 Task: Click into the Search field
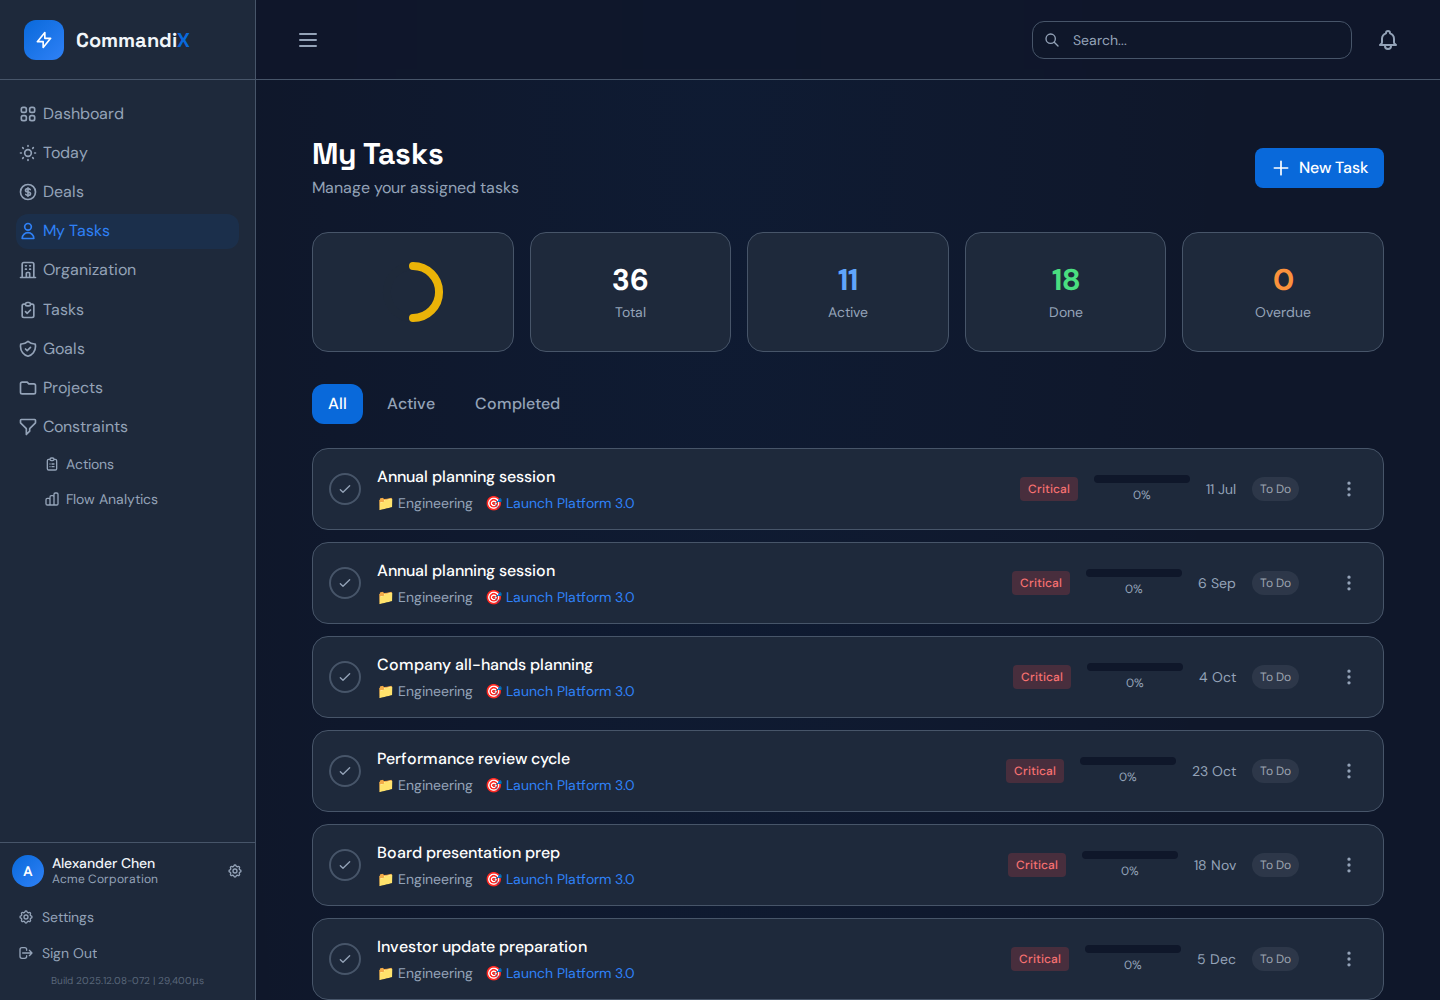pyautogui.click(x=1192, y=40)
